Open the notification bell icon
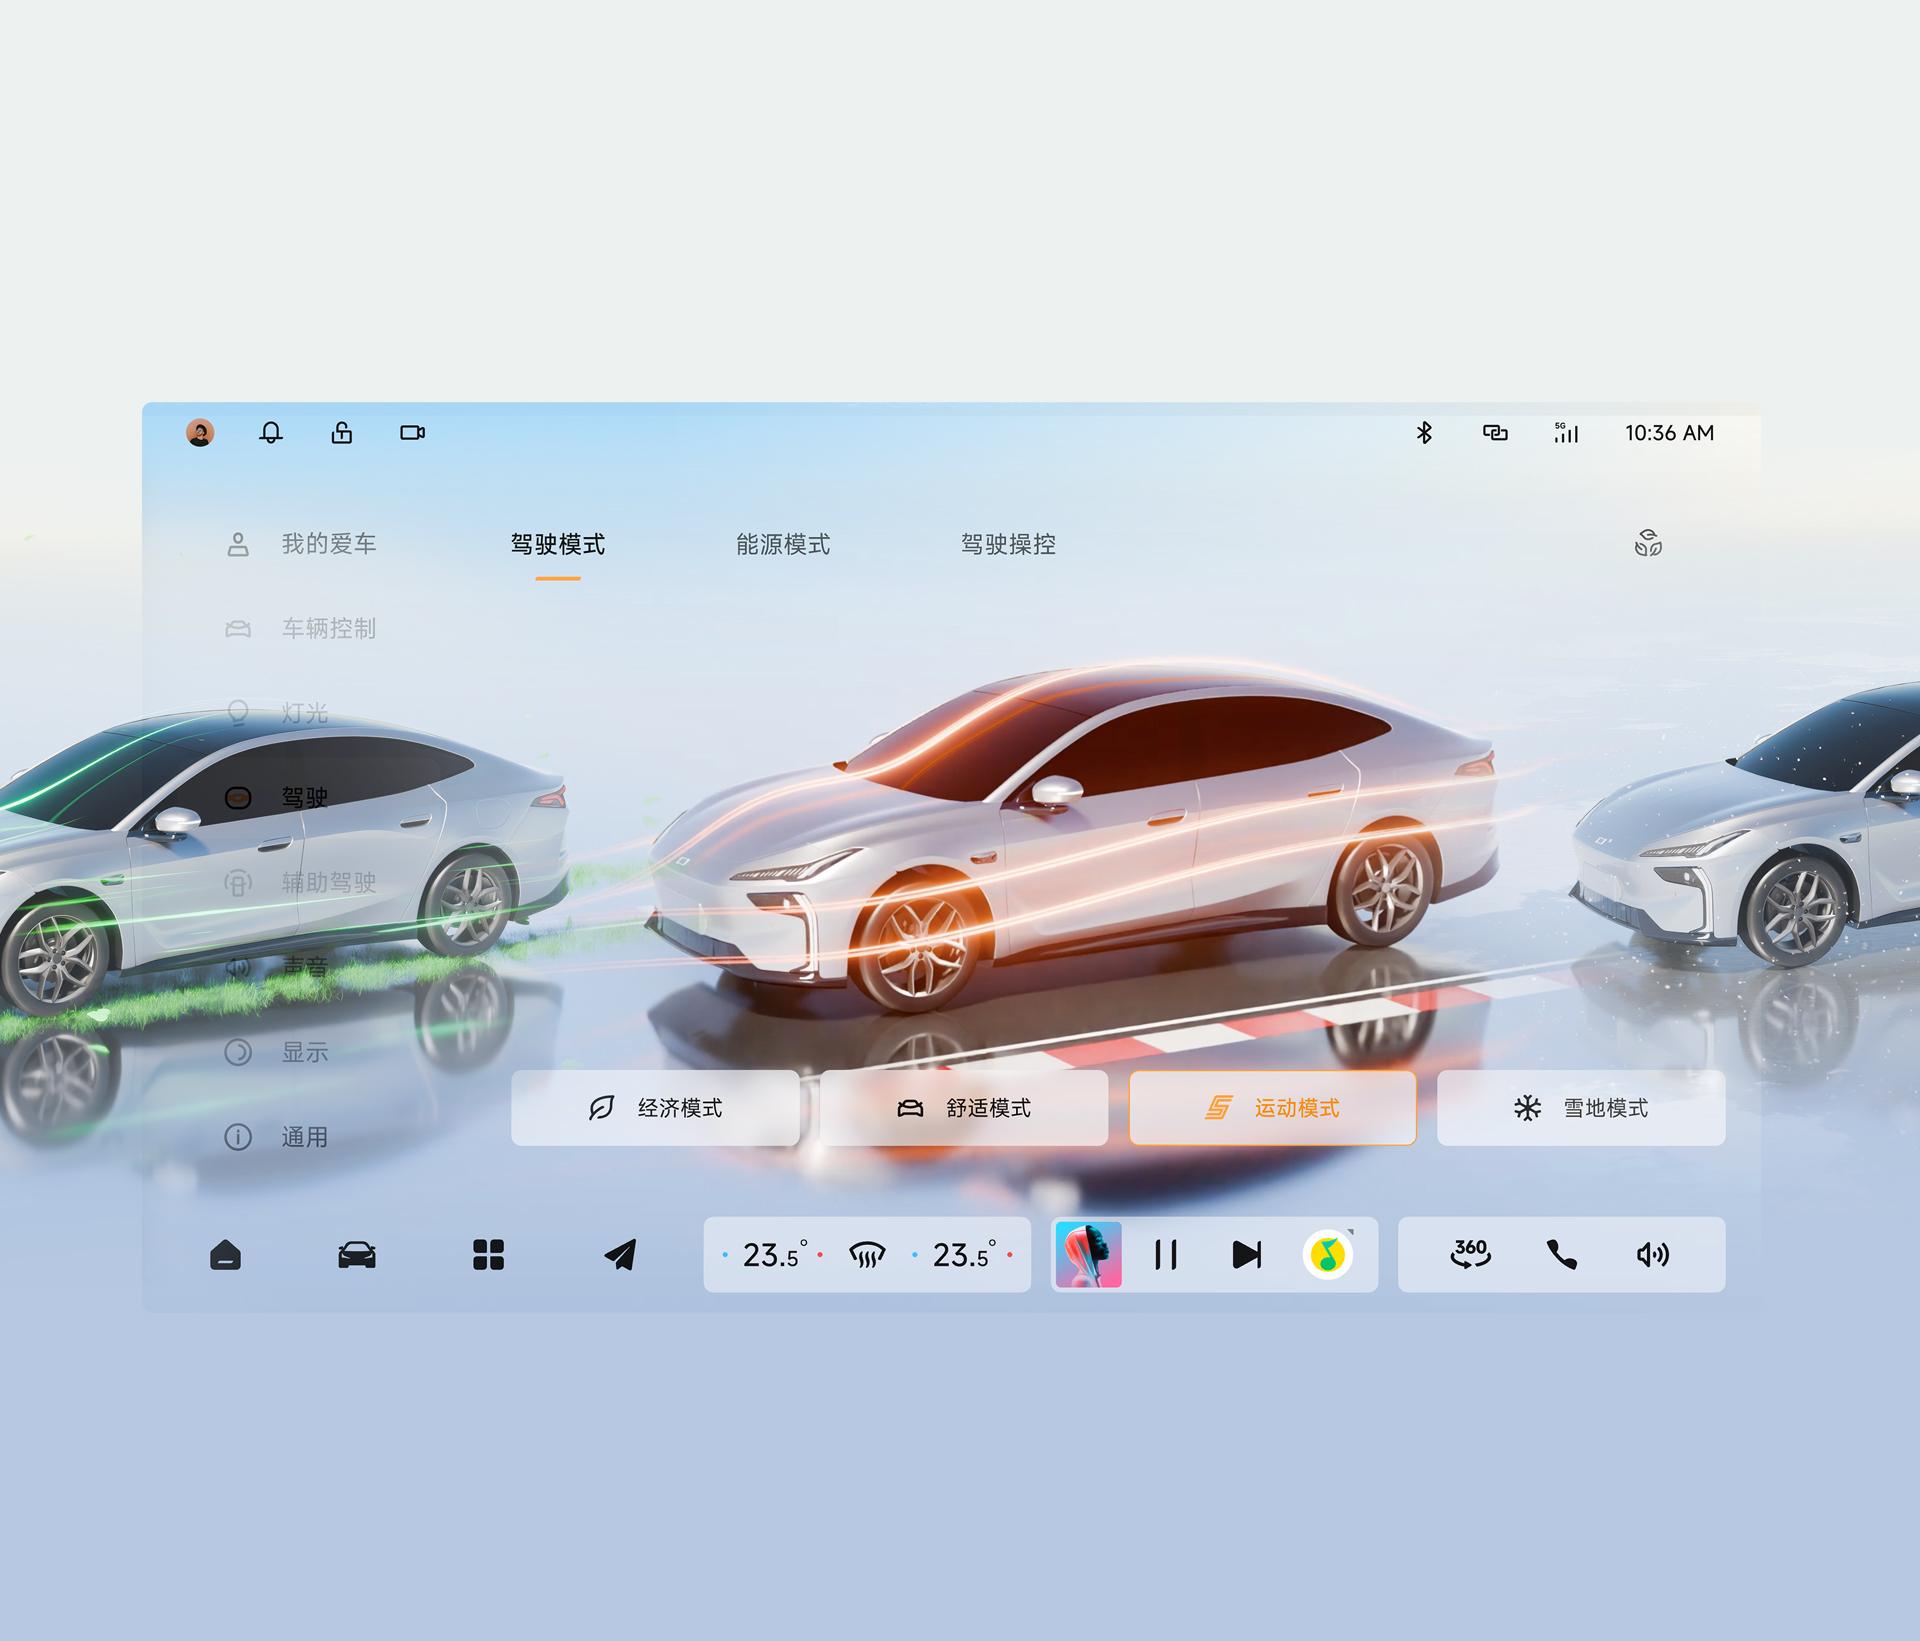1920x1641 pixels. (271, 433)
